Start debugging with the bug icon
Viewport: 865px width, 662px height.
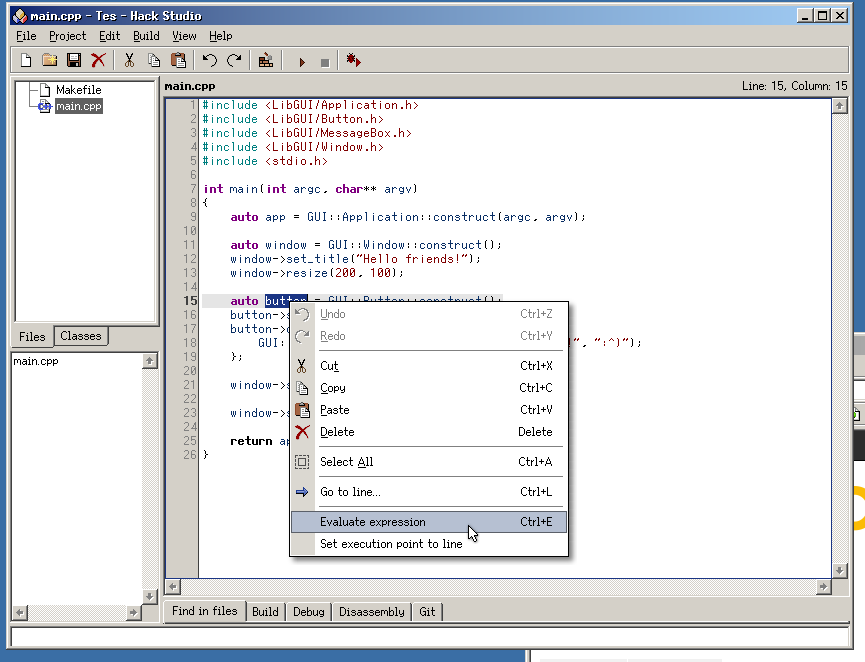353,60
